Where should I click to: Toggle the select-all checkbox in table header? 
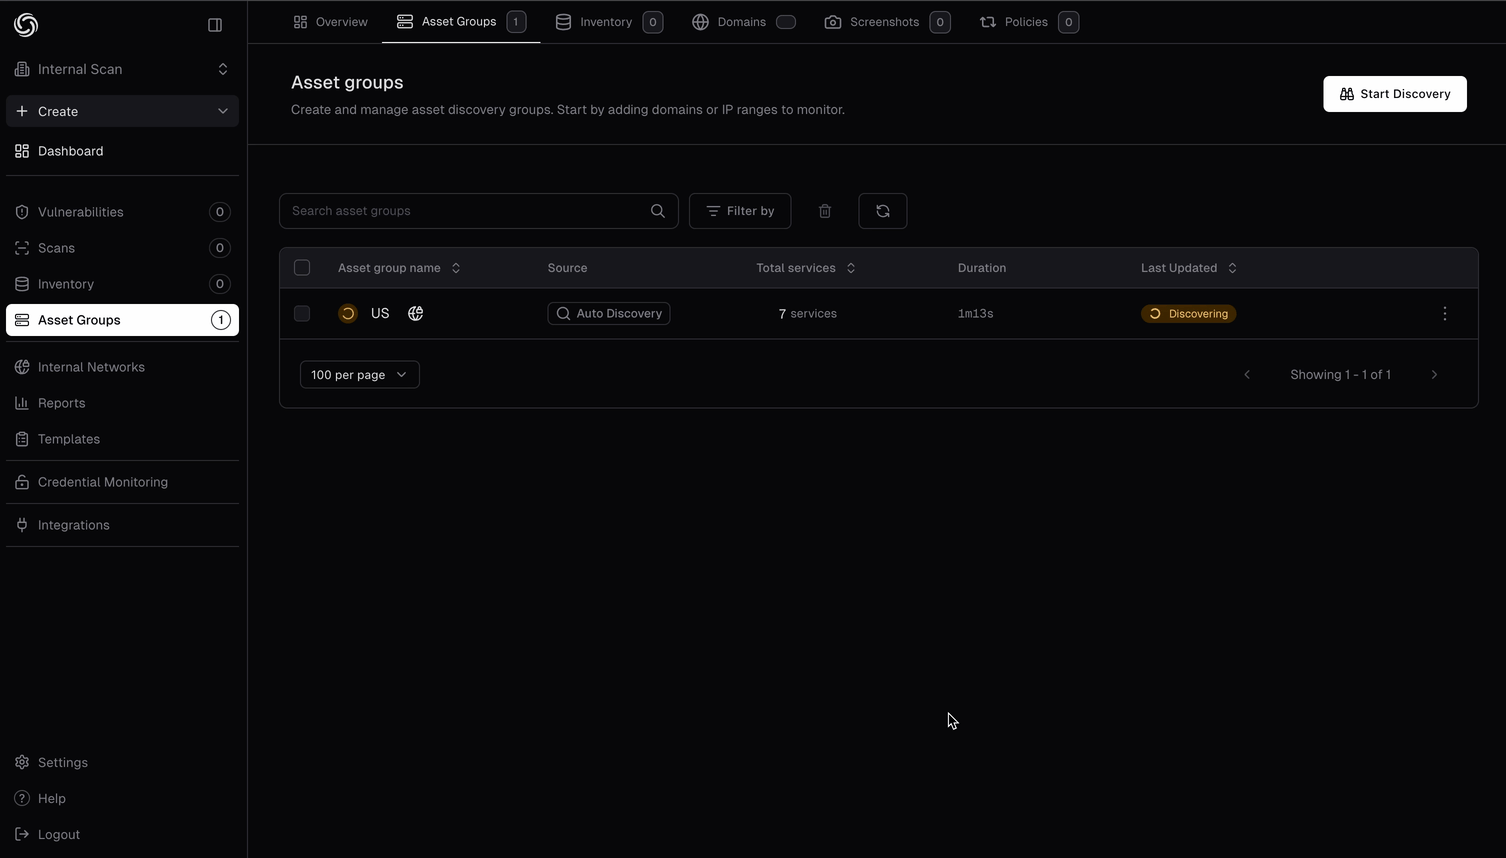pyautogui.click(x=302, y=268)
